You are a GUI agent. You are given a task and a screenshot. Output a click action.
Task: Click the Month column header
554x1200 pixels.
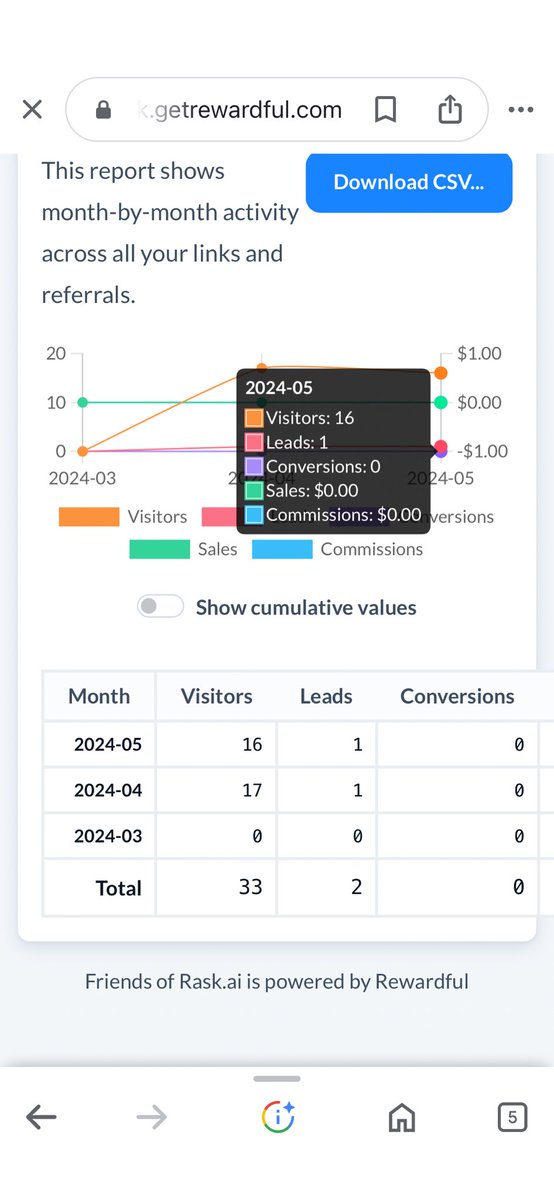click(99, 696)
